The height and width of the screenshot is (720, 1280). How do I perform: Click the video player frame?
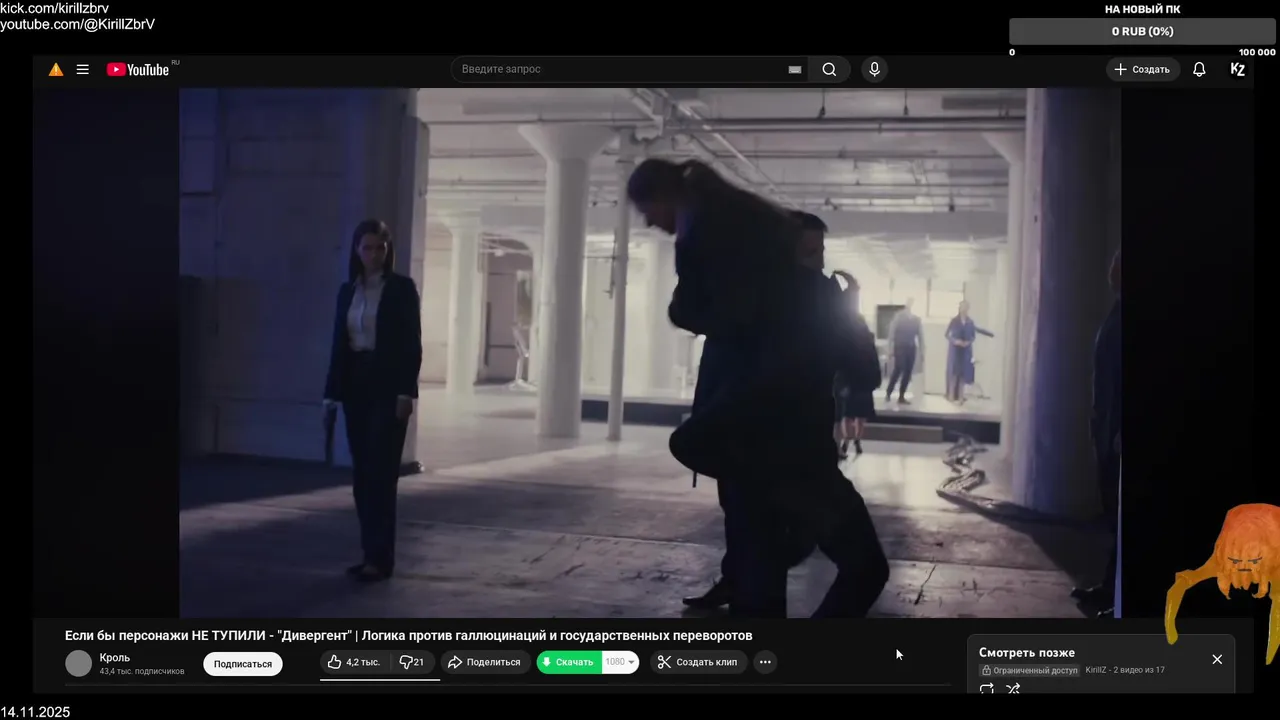[x=650, y=353]
